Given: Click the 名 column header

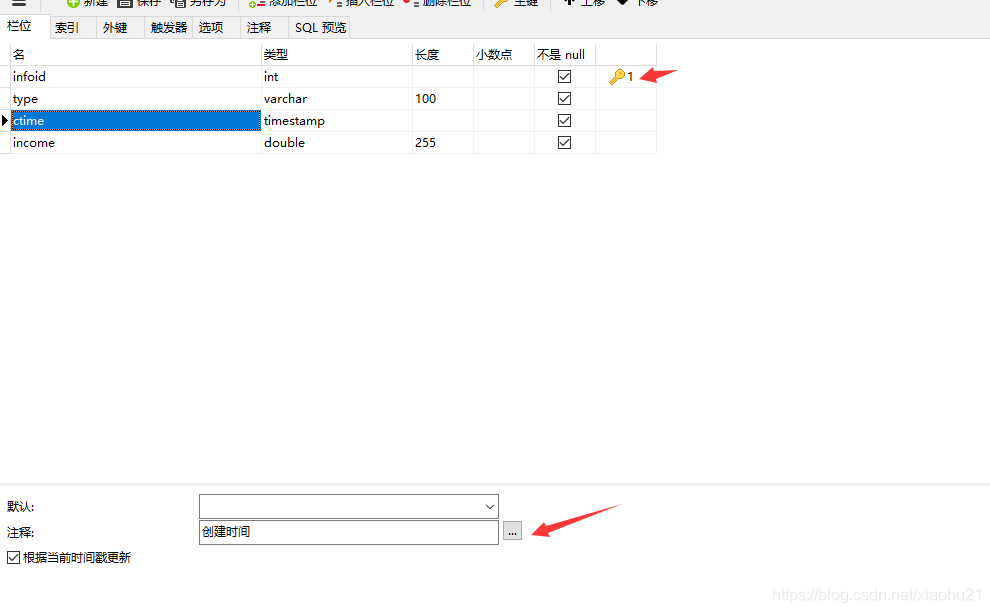Looking at the screenshot, I should coord(136,55).
